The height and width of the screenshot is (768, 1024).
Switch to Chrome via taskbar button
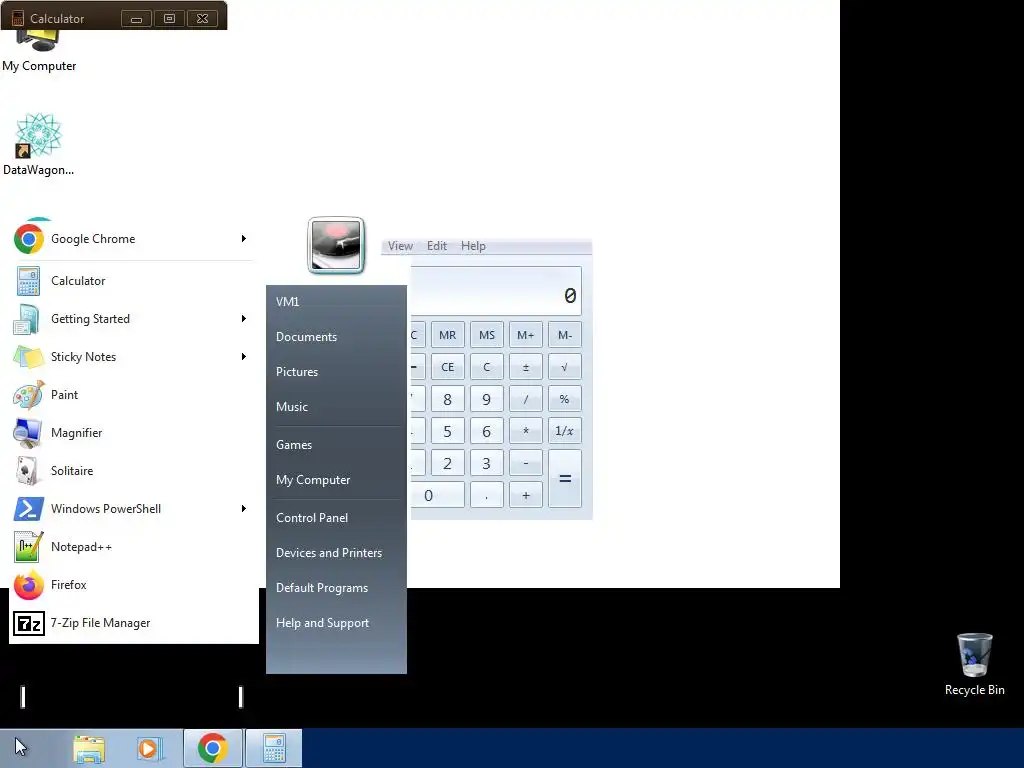213,748
